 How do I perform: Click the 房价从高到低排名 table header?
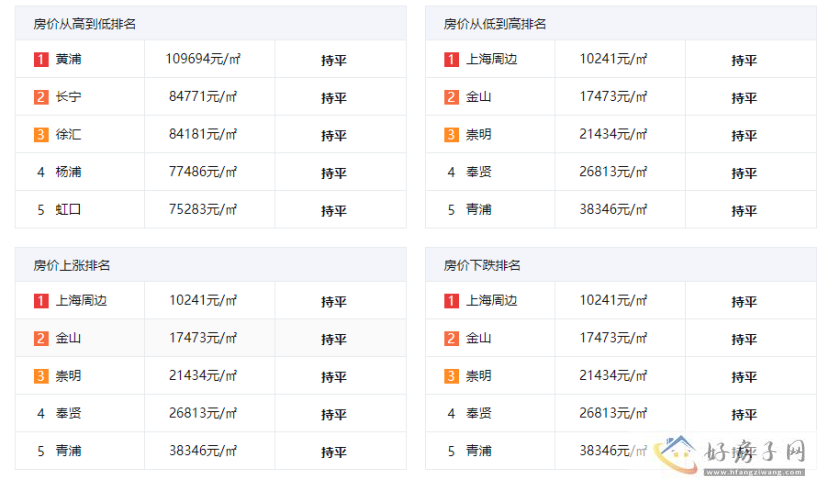tap(211, 24)
